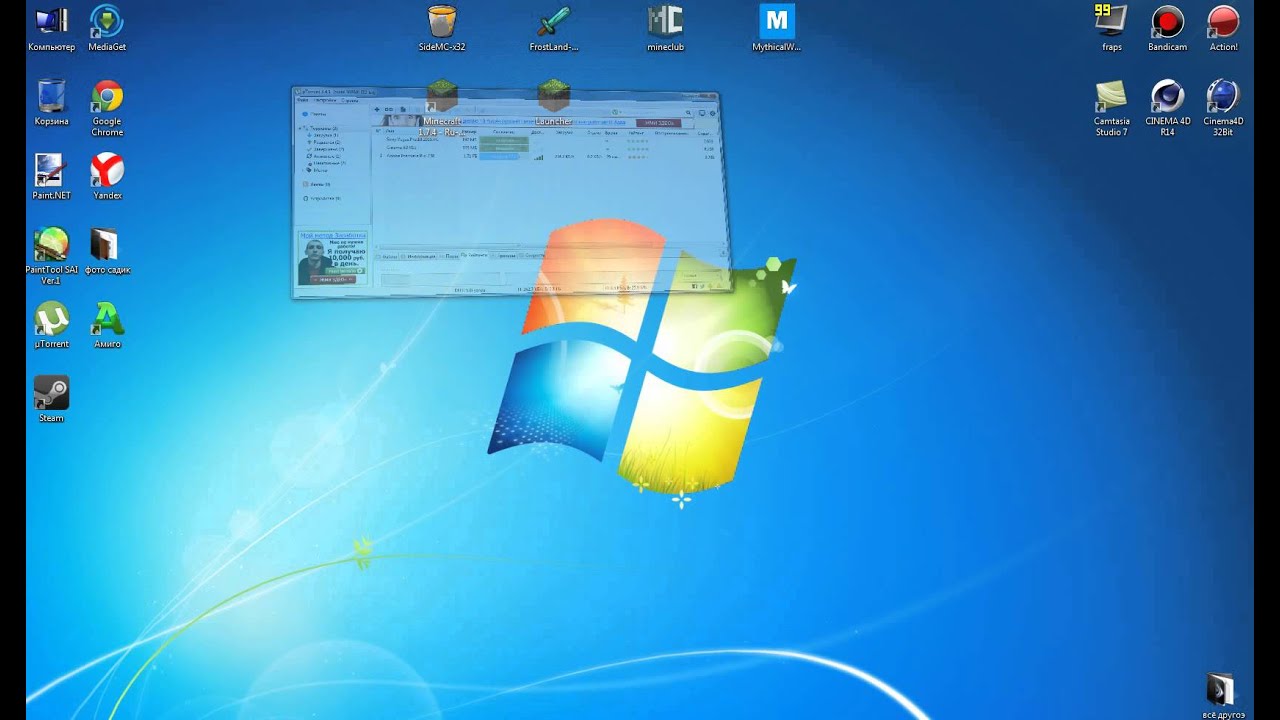
Task: Open Настройки menu in µTorrent window
Action: (325, 100)
